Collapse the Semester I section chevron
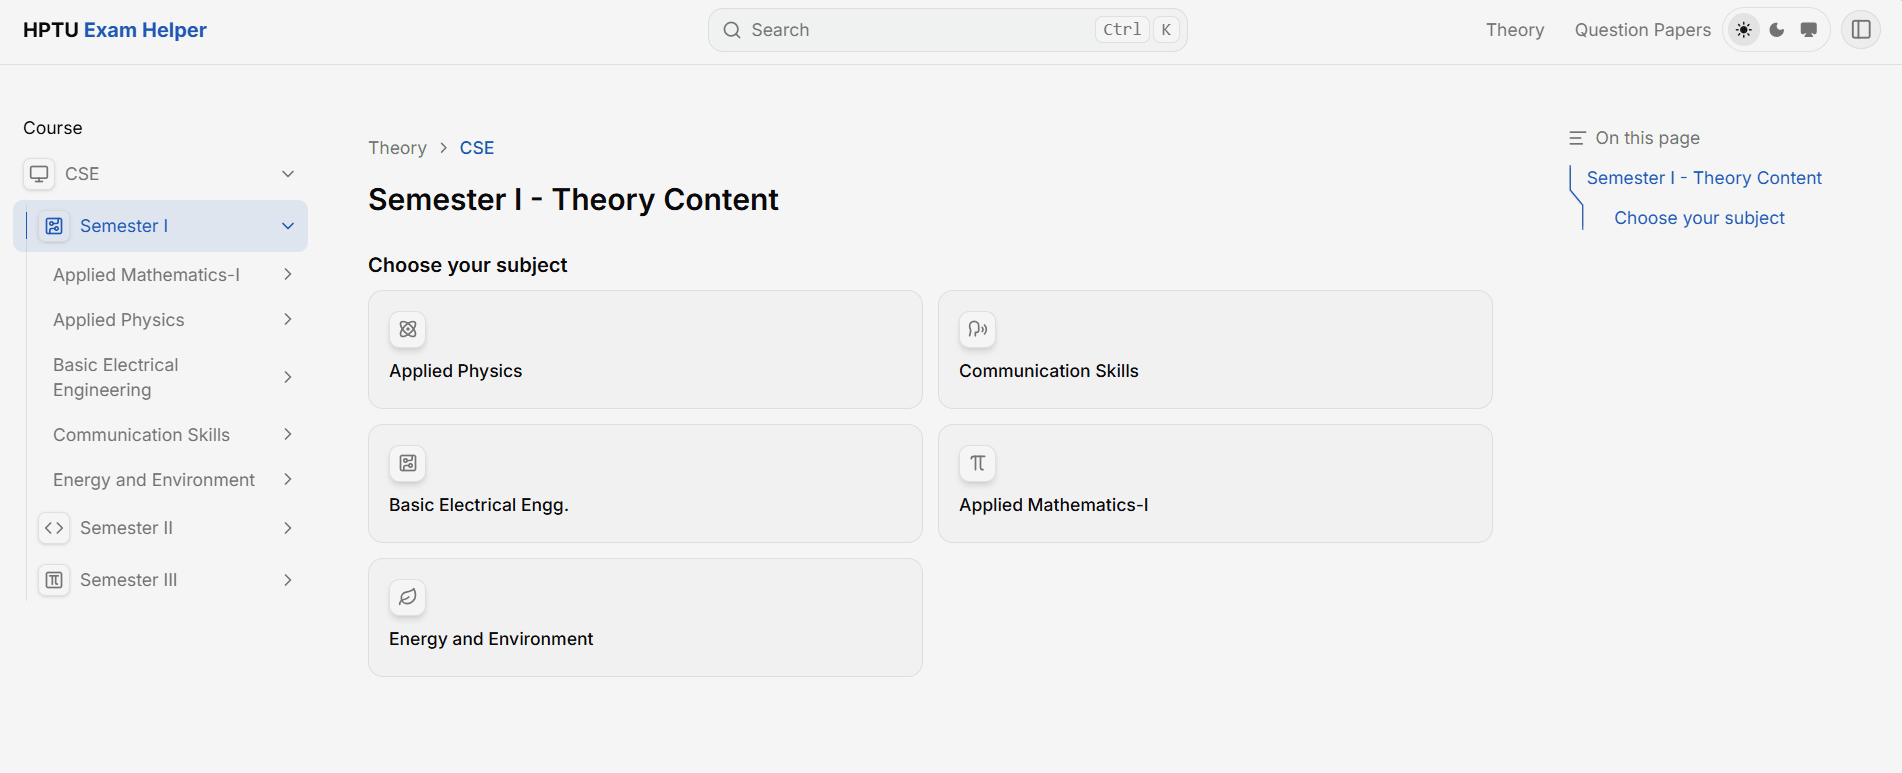1902x773 pixels. (288, 226)
